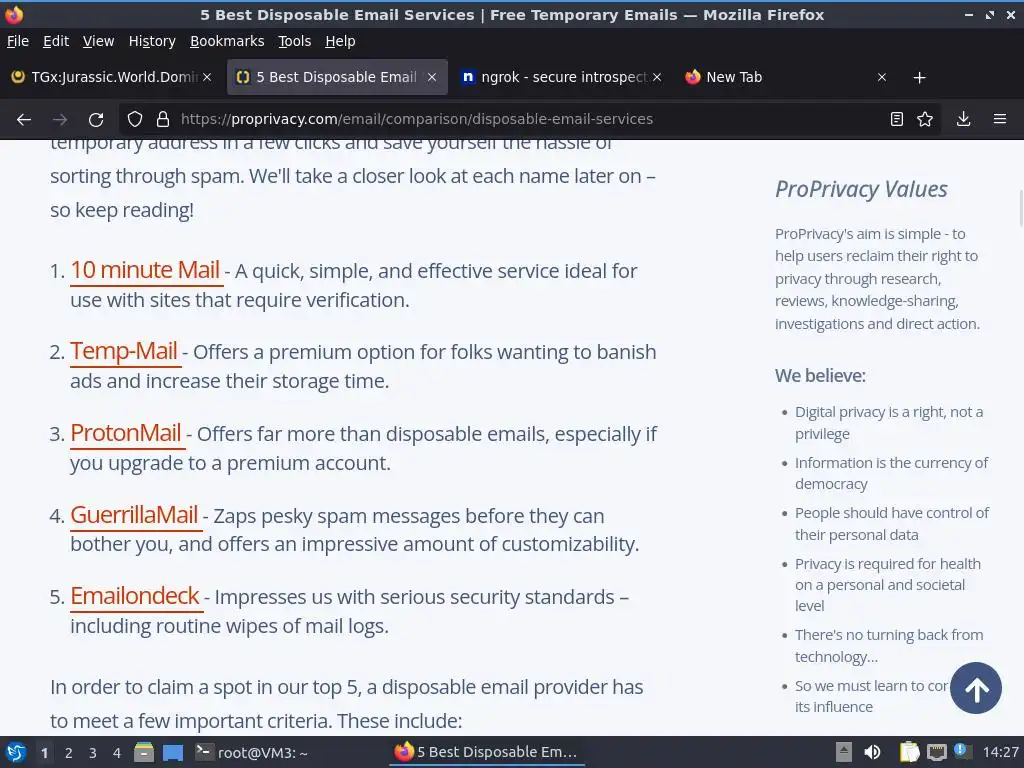
Task: Open the Emailondeck link
Action: point(135,596)
